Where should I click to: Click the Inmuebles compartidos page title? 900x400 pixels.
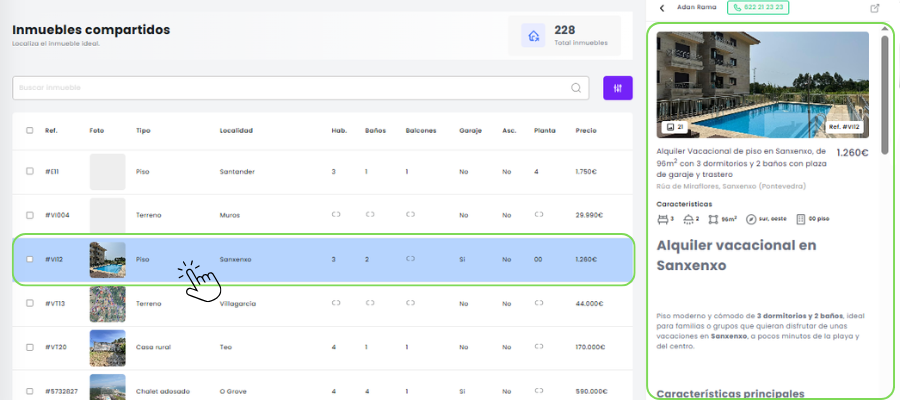[x=91, y=30]
